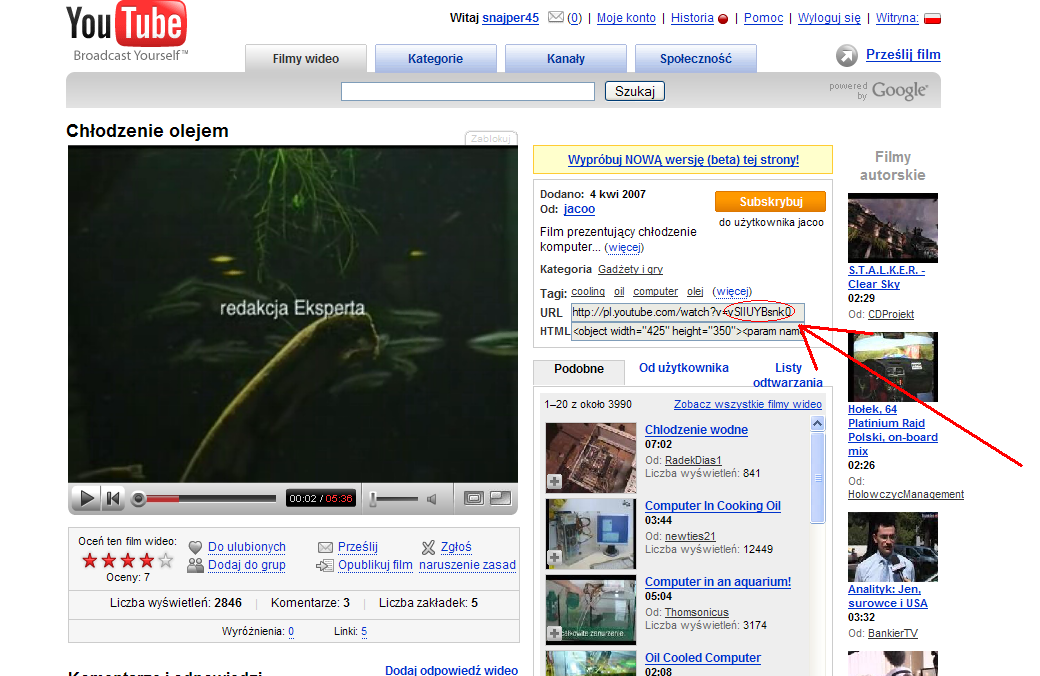Open the Historia link
Image resolution: width=1040 pixels, height=676 pixels.
692,18
